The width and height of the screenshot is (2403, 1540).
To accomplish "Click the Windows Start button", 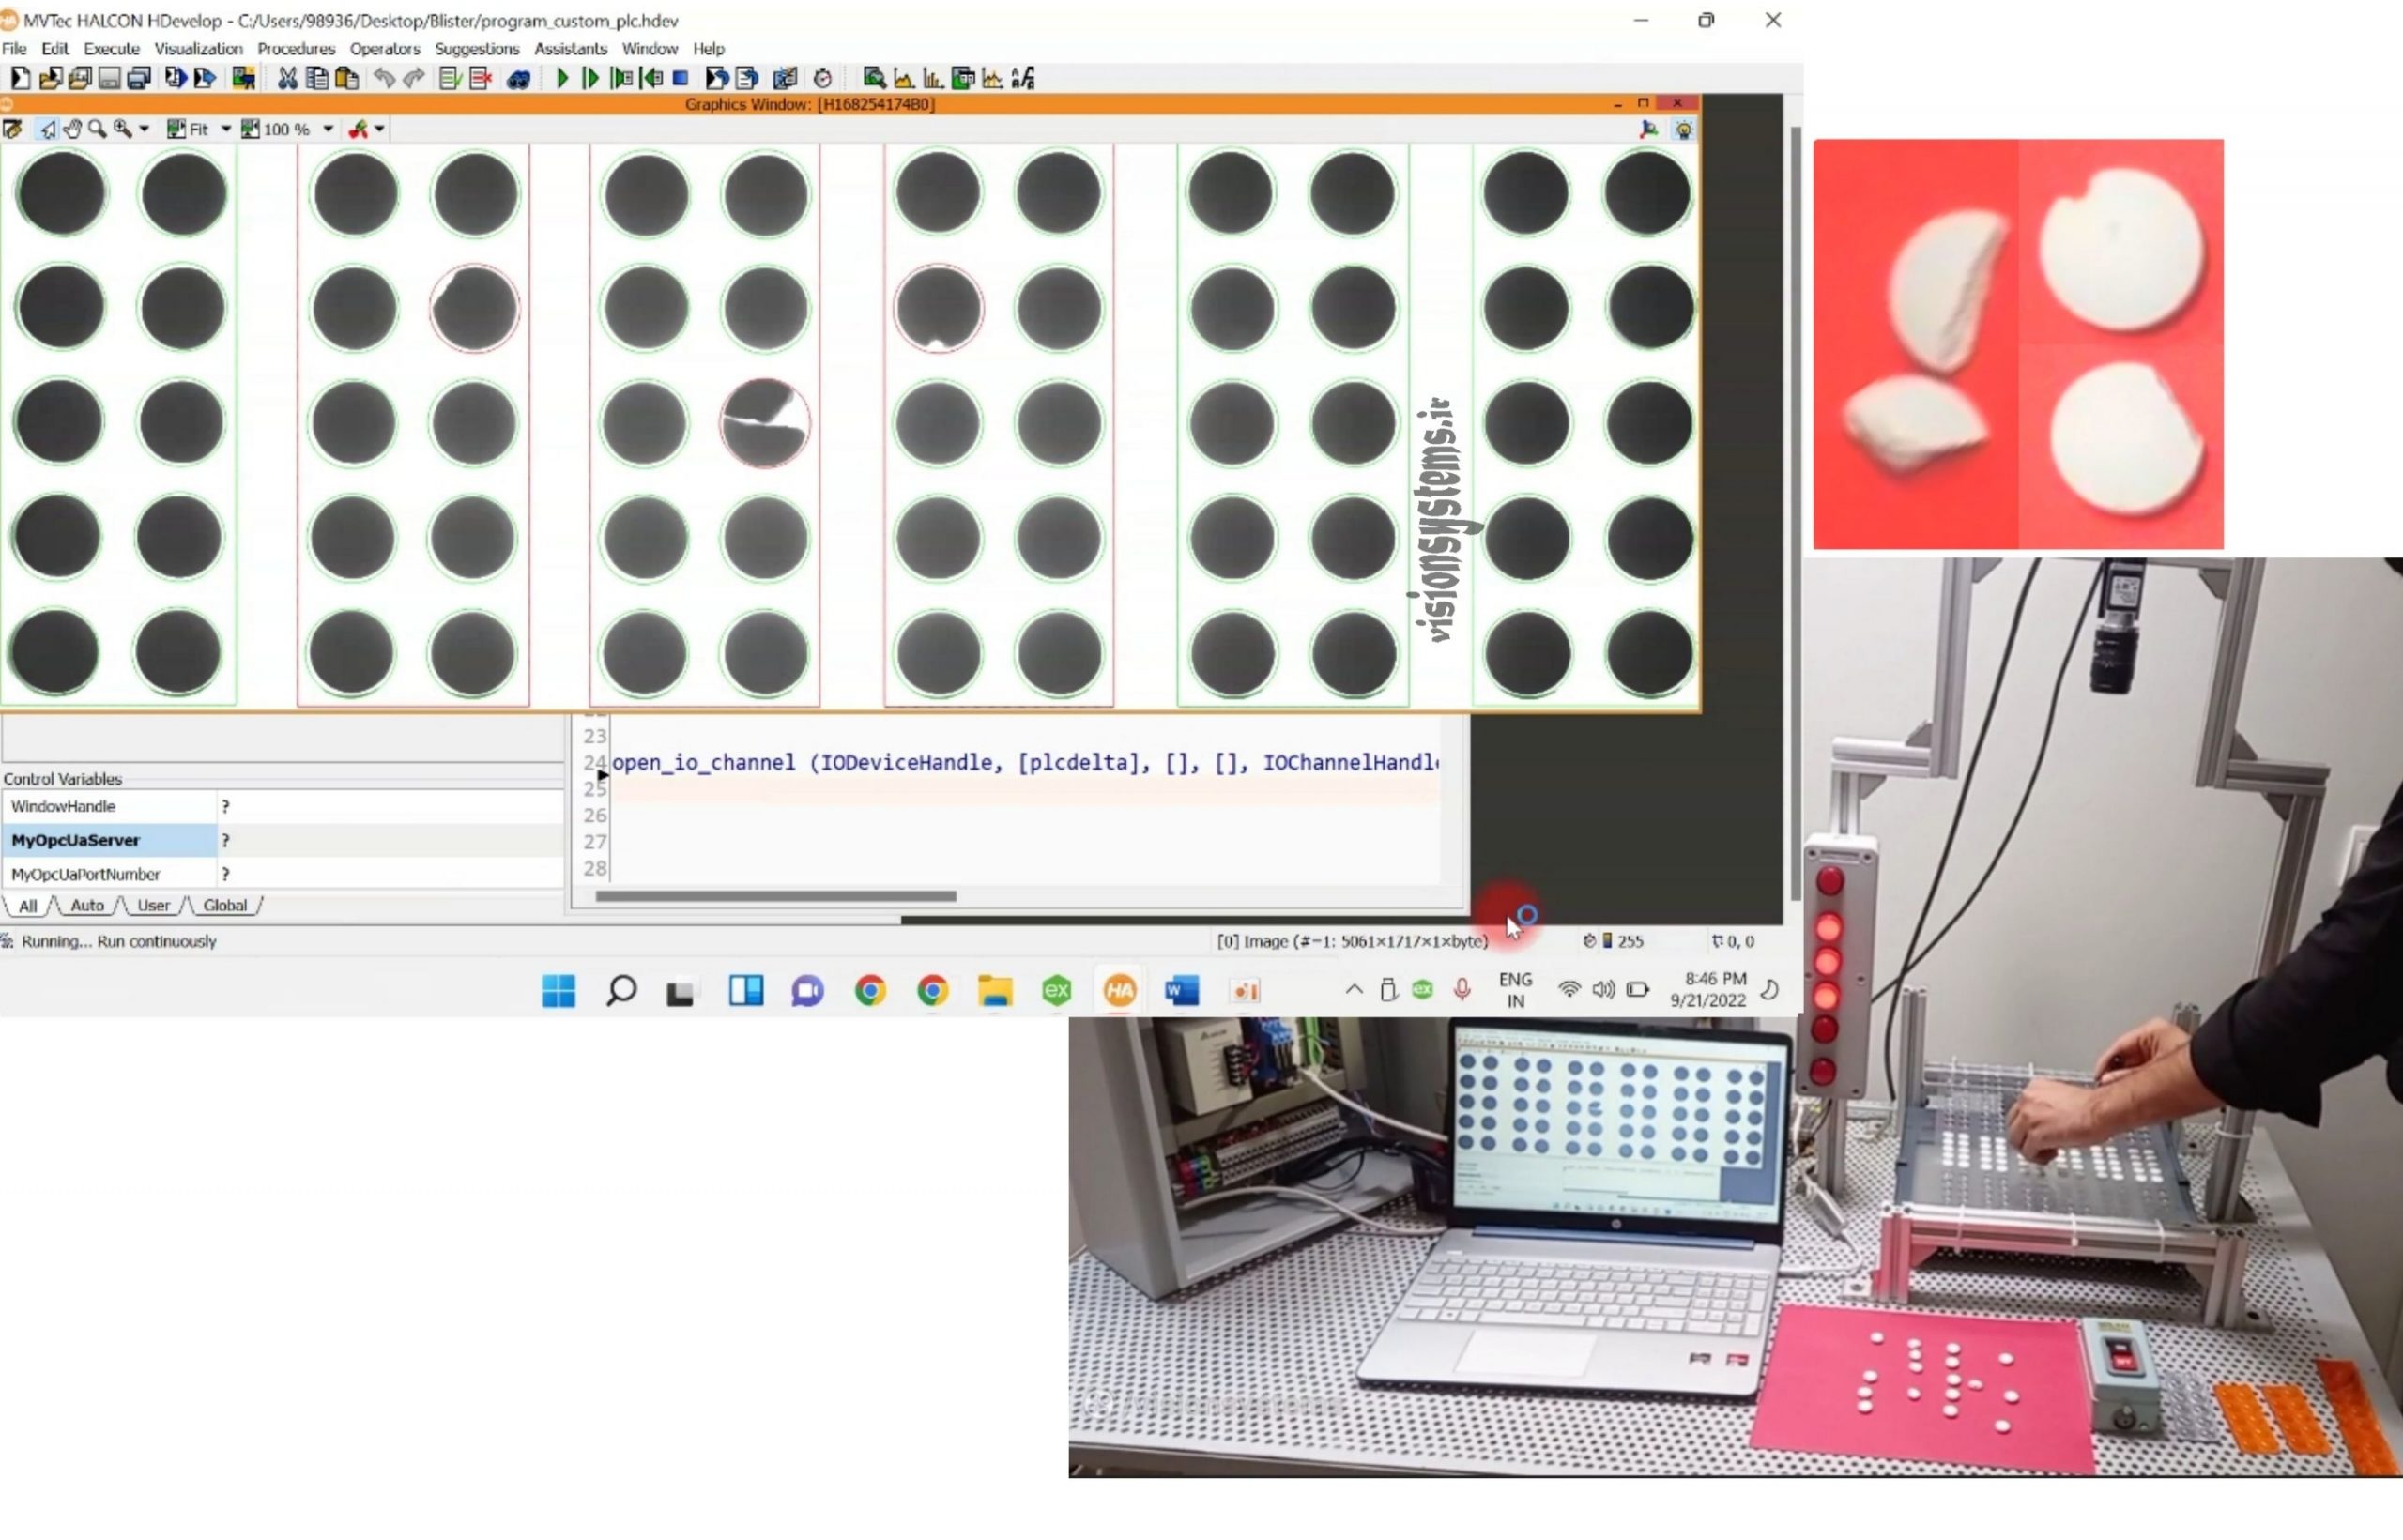I will 558,991.
